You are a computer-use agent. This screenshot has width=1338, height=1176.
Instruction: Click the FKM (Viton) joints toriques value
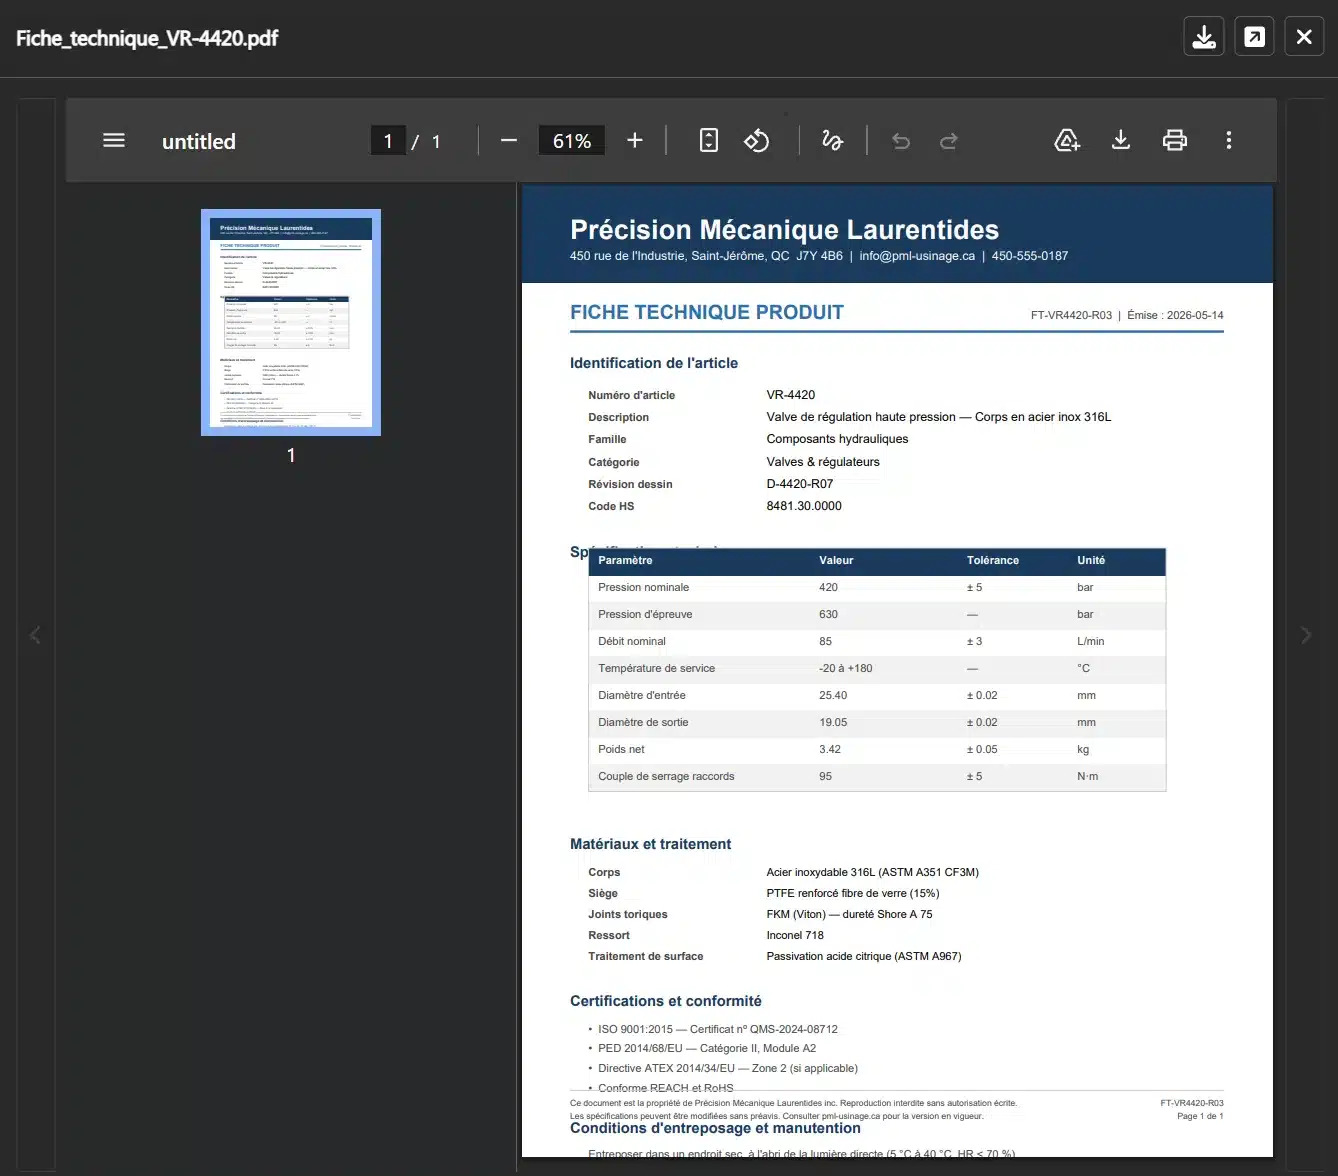tap(850, 914)
